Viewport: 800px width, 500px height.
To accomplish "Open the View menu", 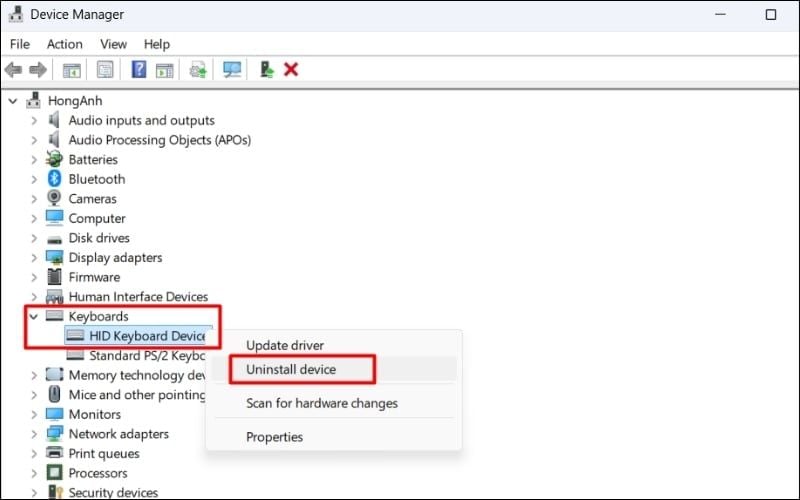I will 113,44.
